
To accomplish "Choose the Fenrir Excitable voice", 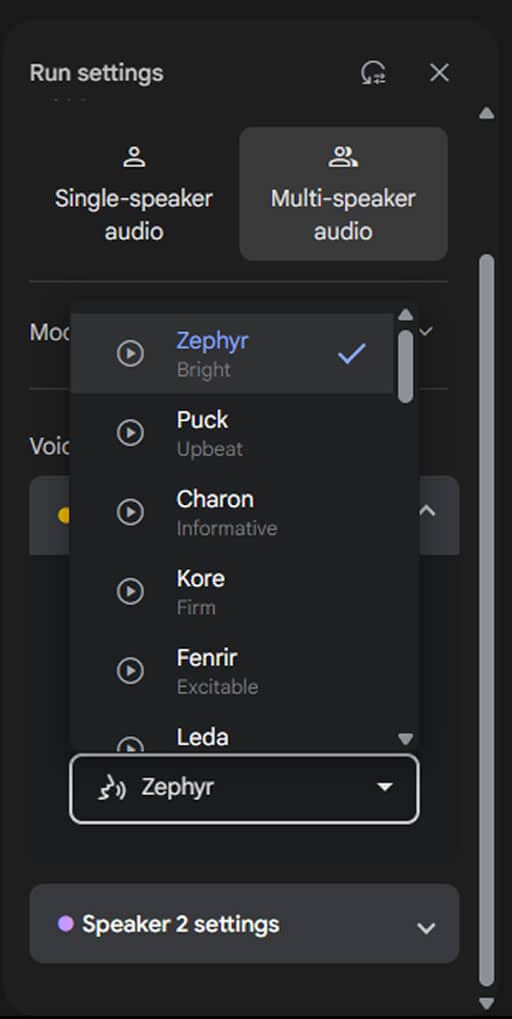I will 232,671.
